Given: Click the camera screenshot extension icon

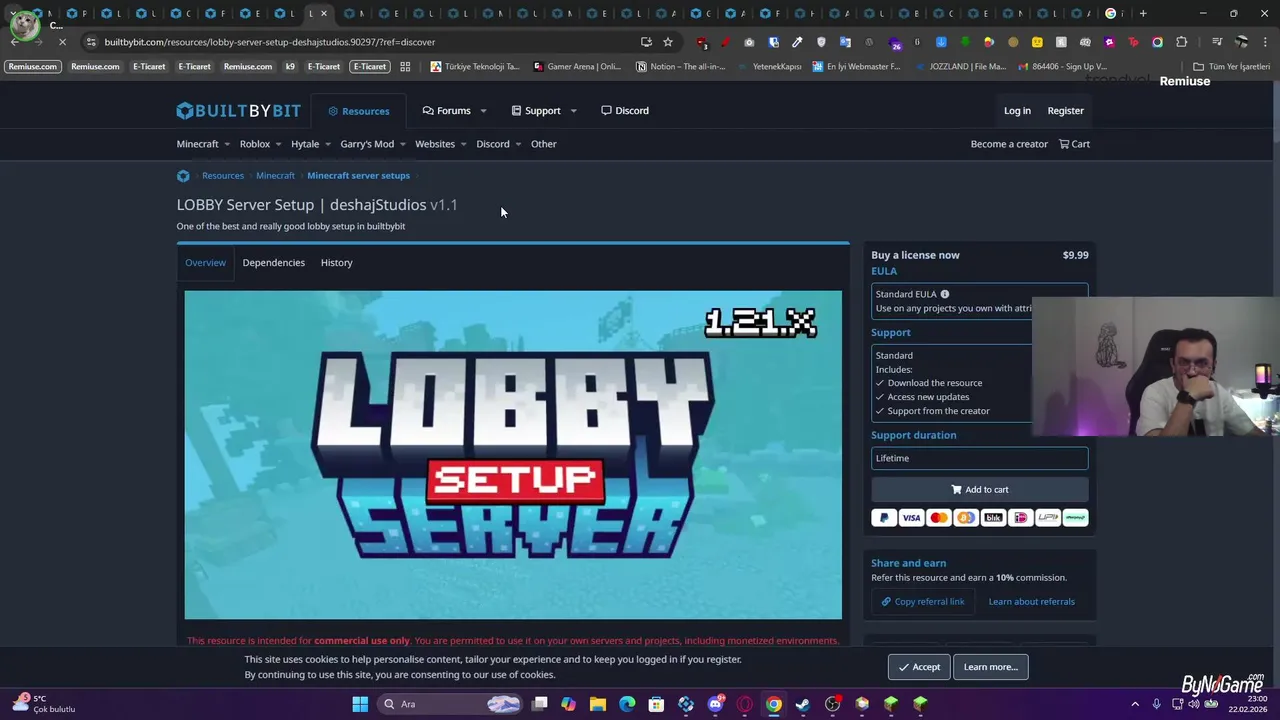Looking at the screenshot, I should tap(749, 42).
